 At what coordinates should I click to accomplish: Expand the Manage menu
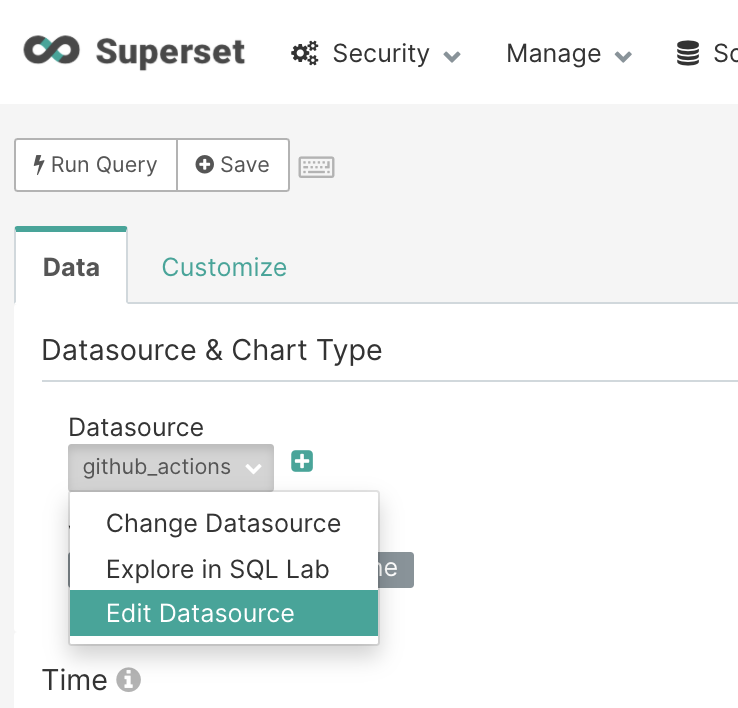tap(569, 53)
